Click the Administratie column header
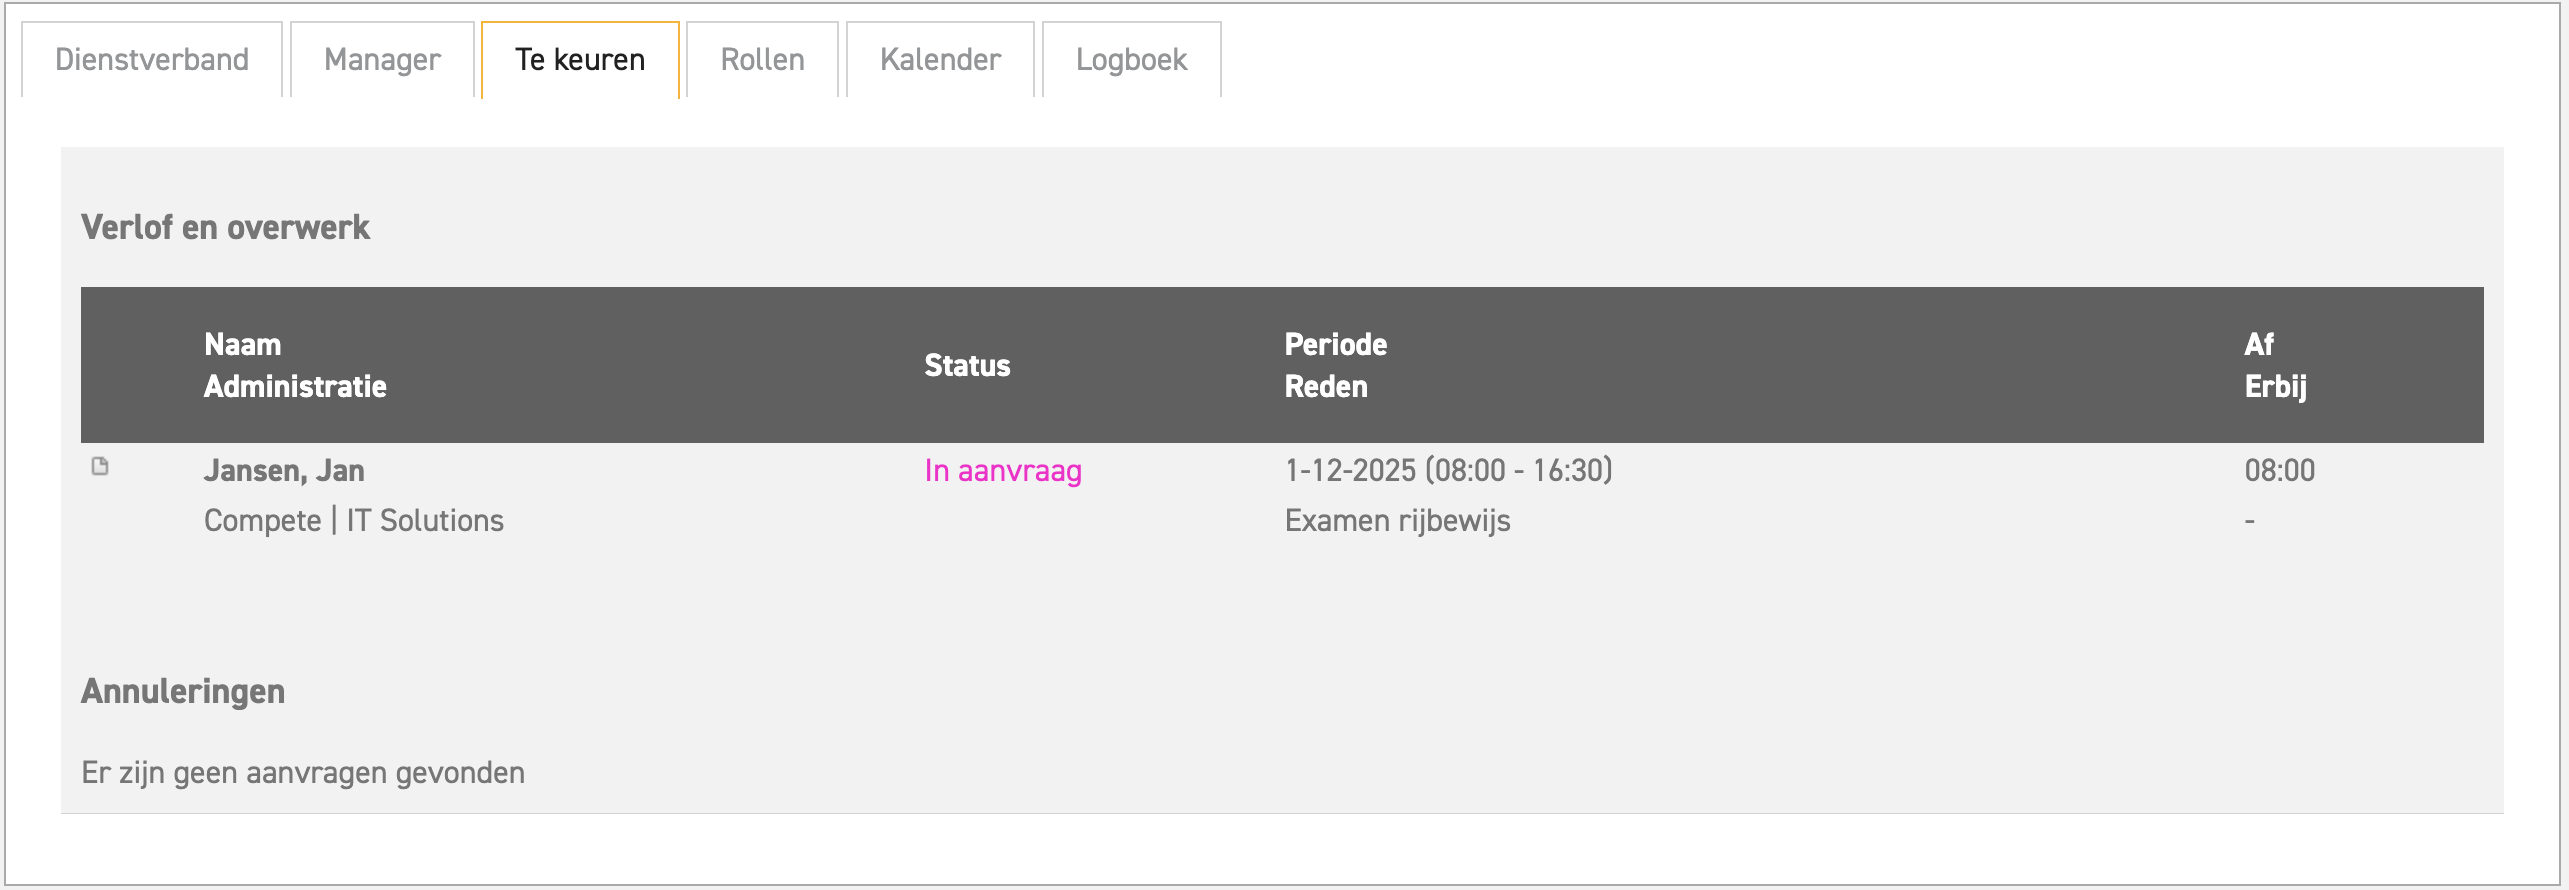Screen dimensions: 2569x890 click(295, 387)
